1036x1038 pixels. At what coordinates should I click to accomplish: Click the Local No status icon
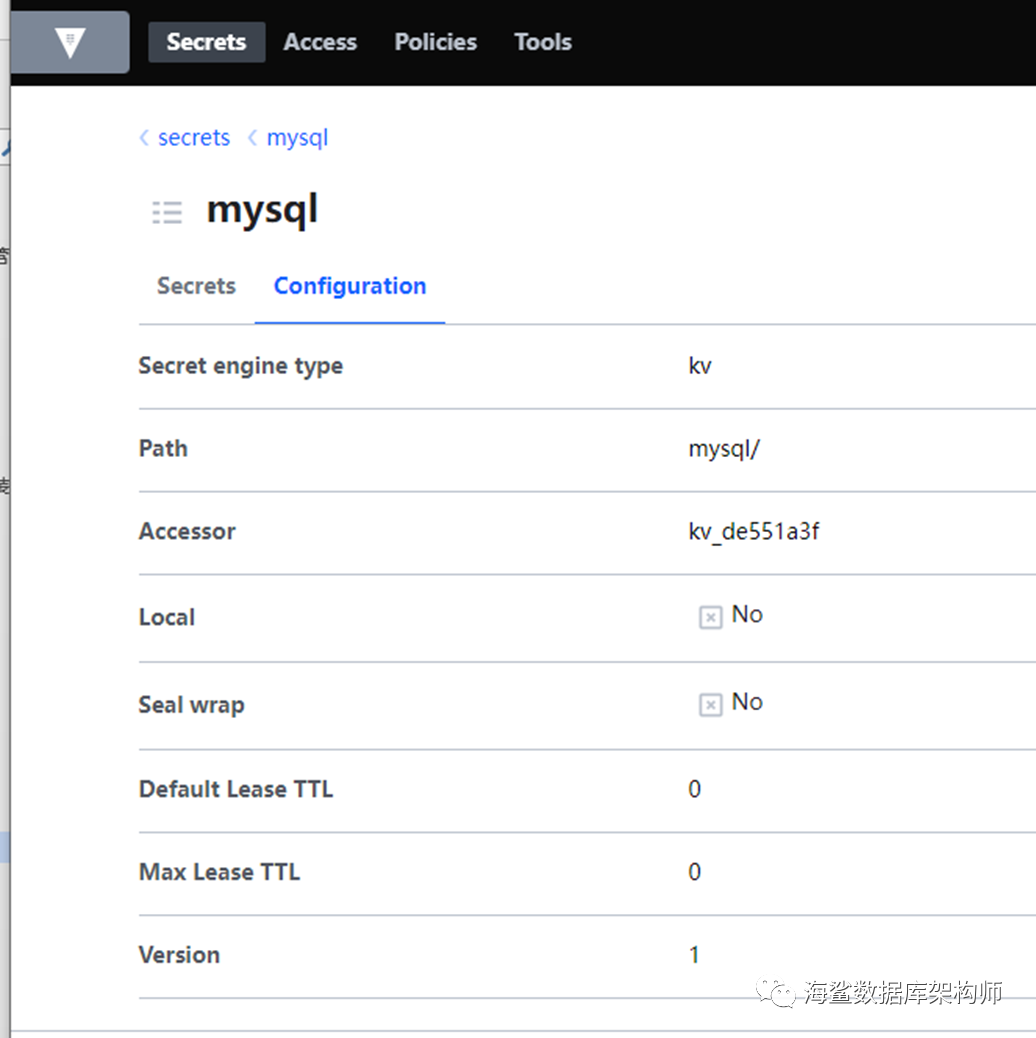click(x=710, y=617)
